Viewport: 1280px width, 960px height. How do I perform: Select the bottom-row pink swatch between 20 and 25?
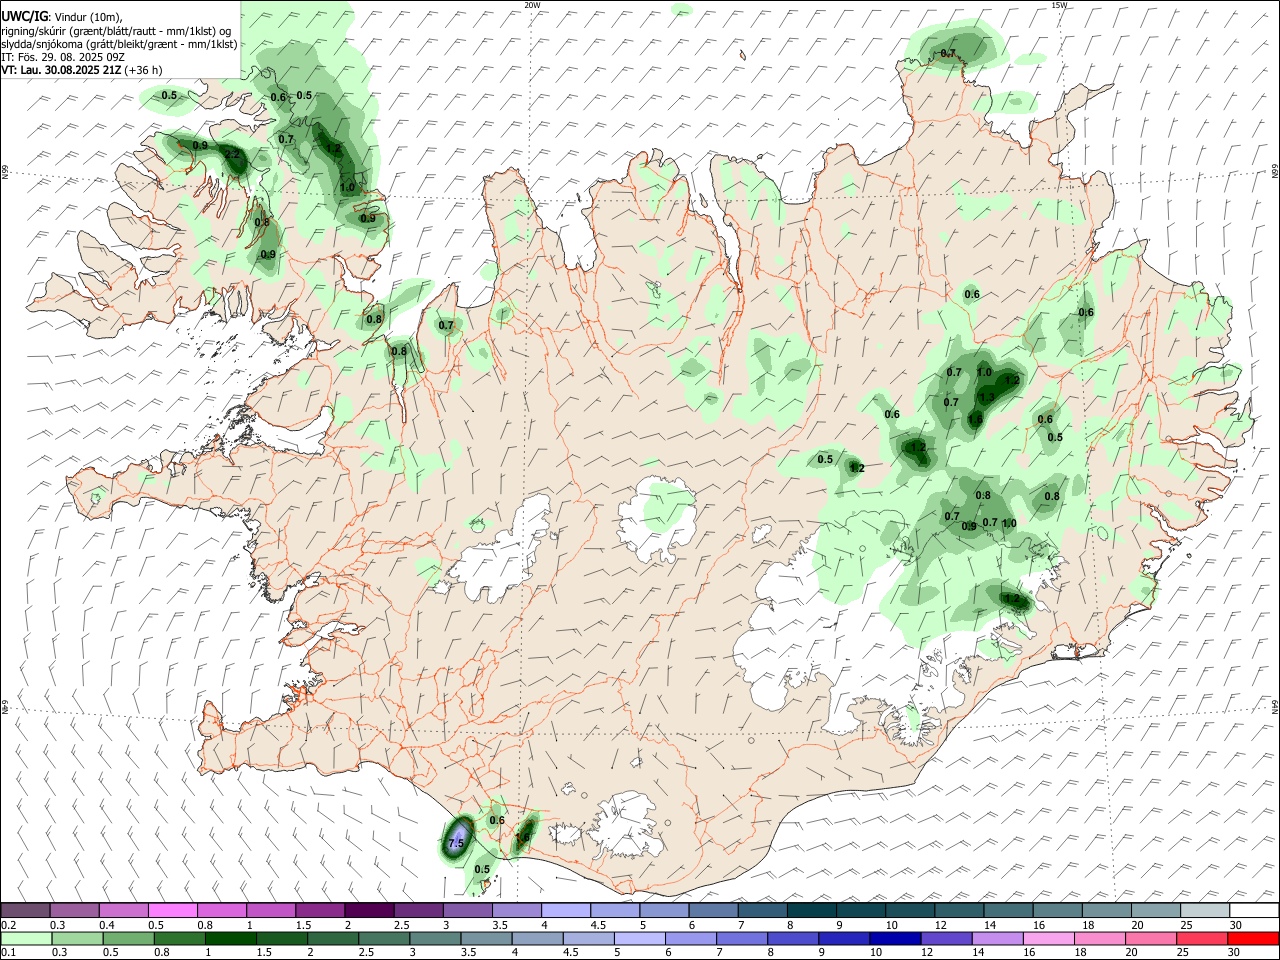pos(1151,938)
